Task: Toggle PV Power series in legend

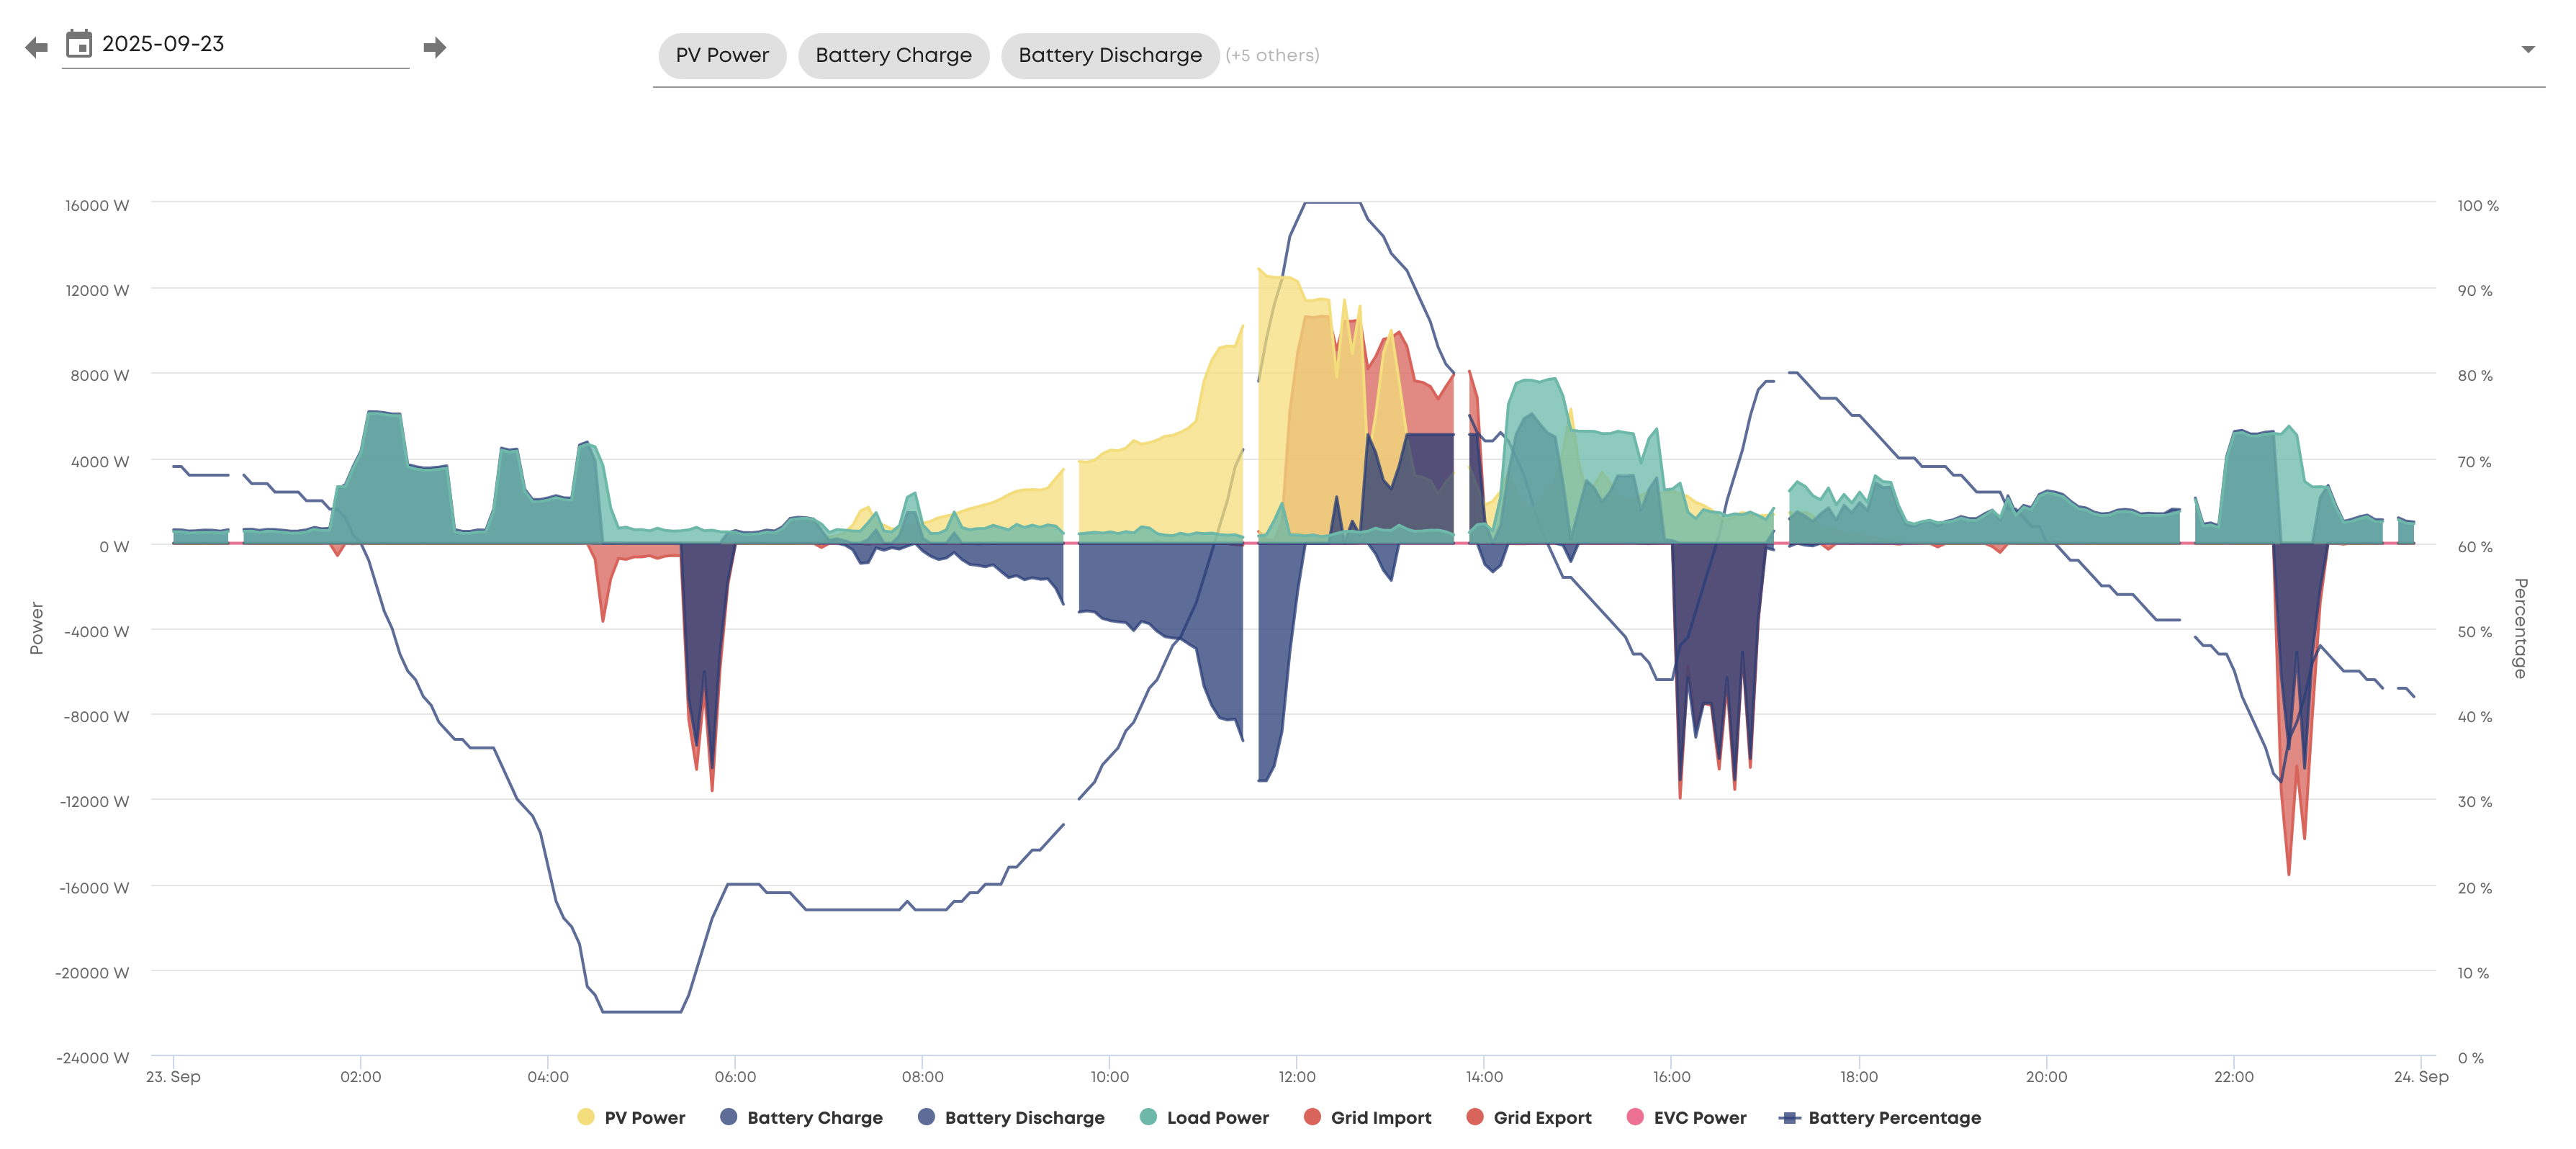Action: 632,1117
